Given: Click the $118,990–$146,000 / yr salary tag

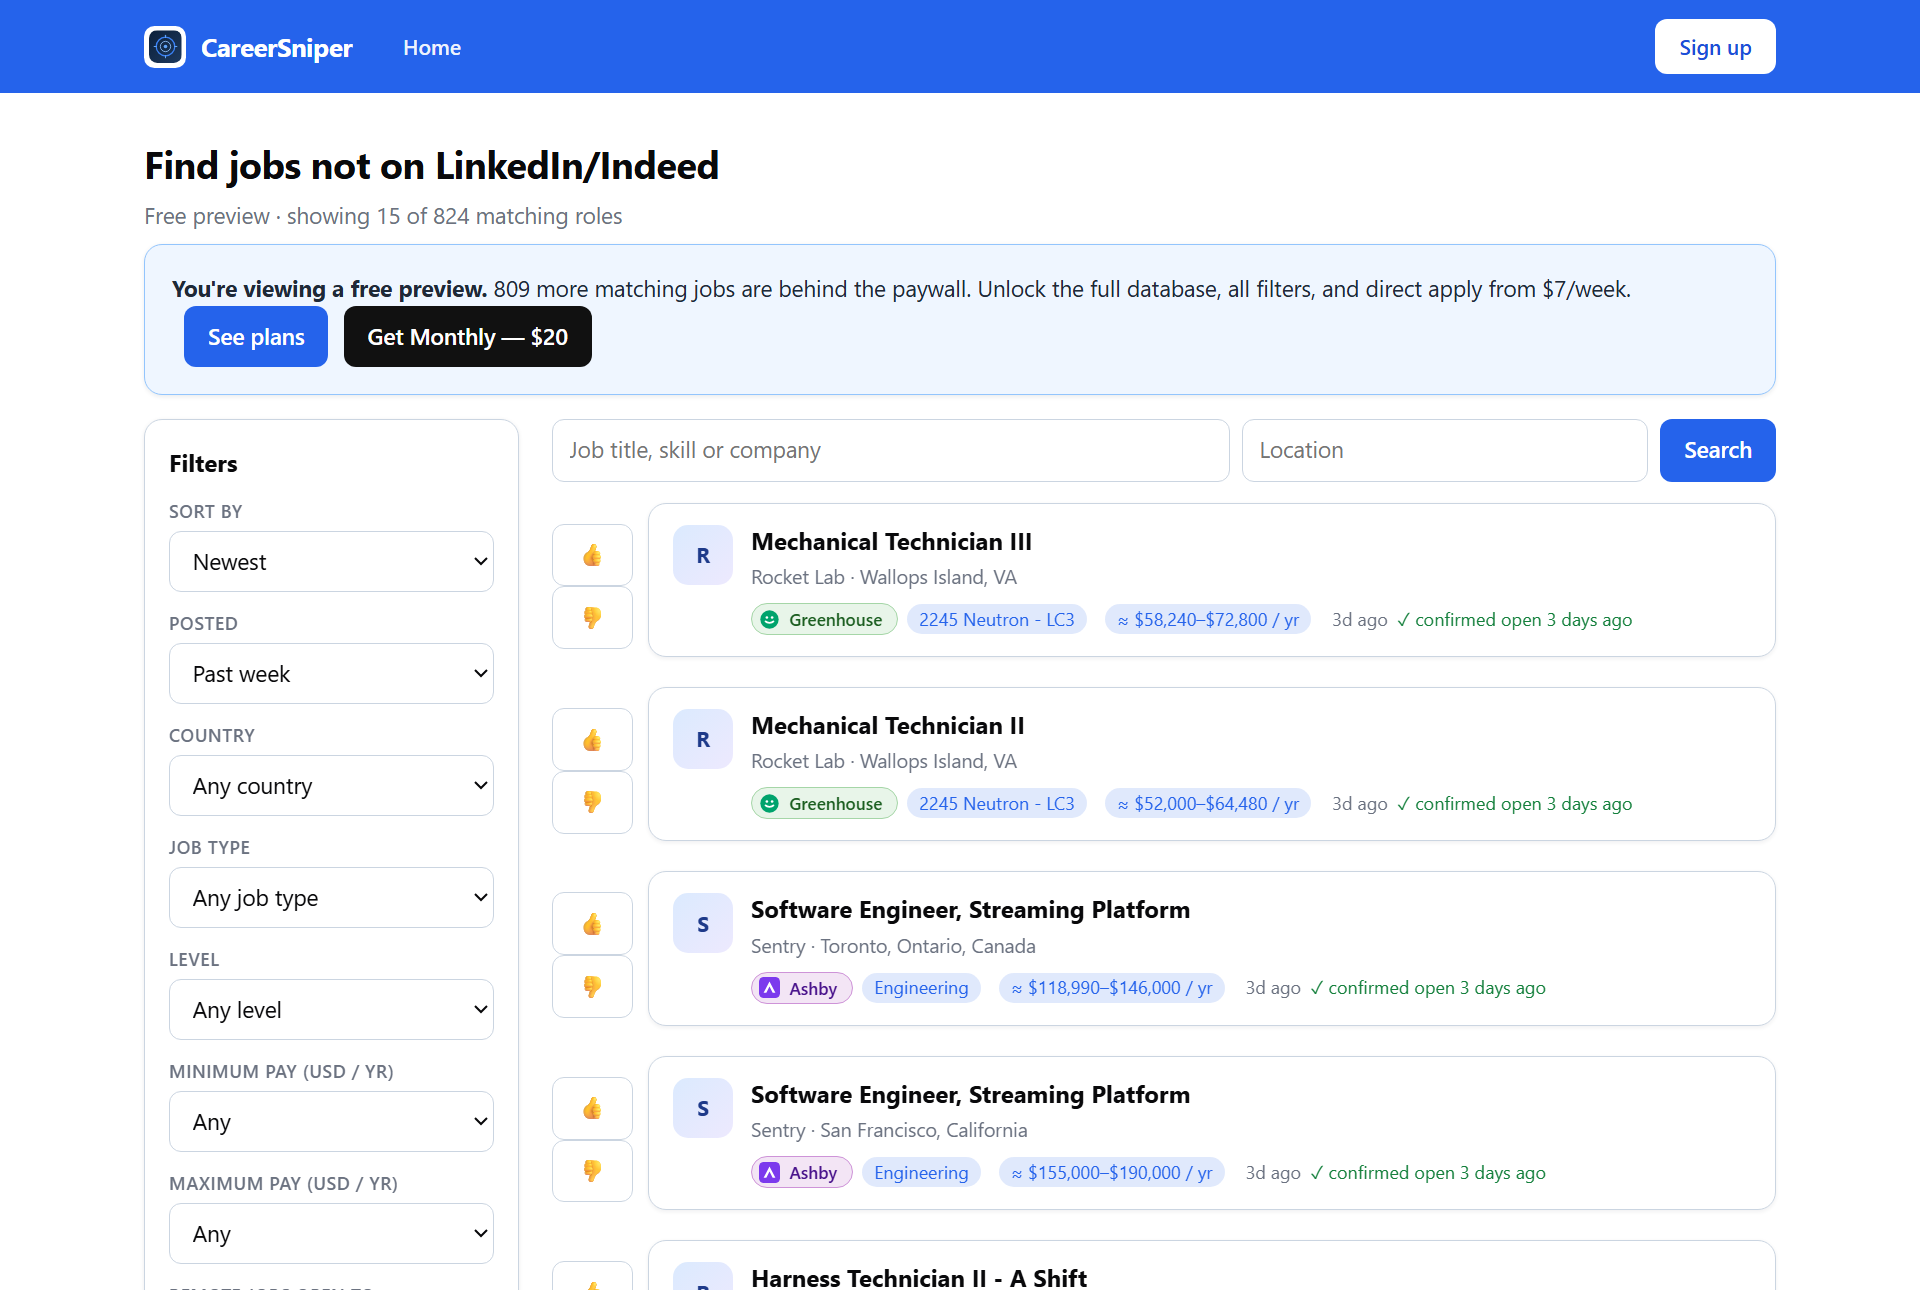Looking at the screenshot, I should 1111,988.
